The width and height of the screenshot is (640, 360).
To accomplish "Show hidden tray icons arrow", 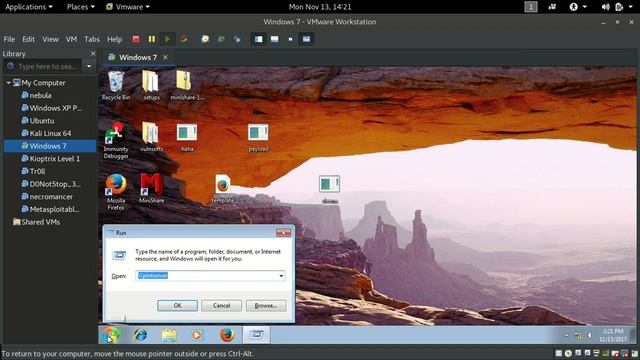I will pyautogui.click(x=567, y=336).
